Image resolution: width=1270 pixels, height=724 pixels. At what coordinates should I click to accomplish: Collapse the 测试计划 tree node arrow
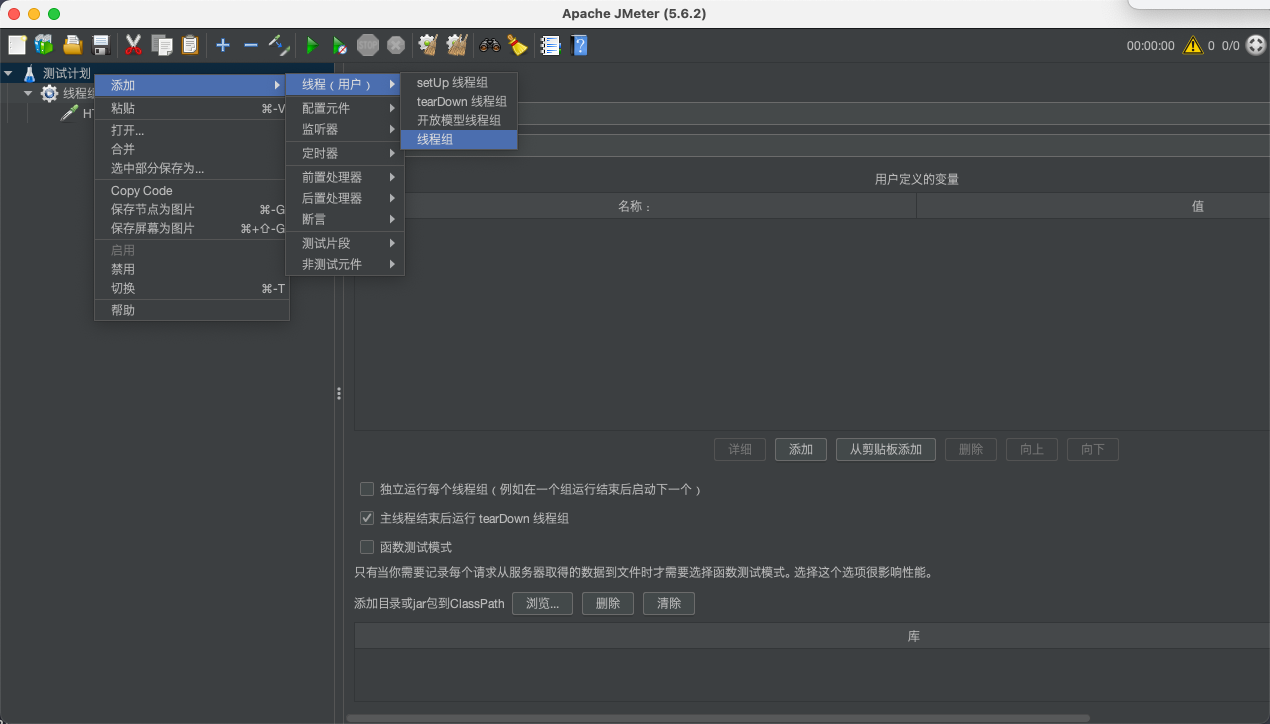pyautogui.click(x=8, y=73)
